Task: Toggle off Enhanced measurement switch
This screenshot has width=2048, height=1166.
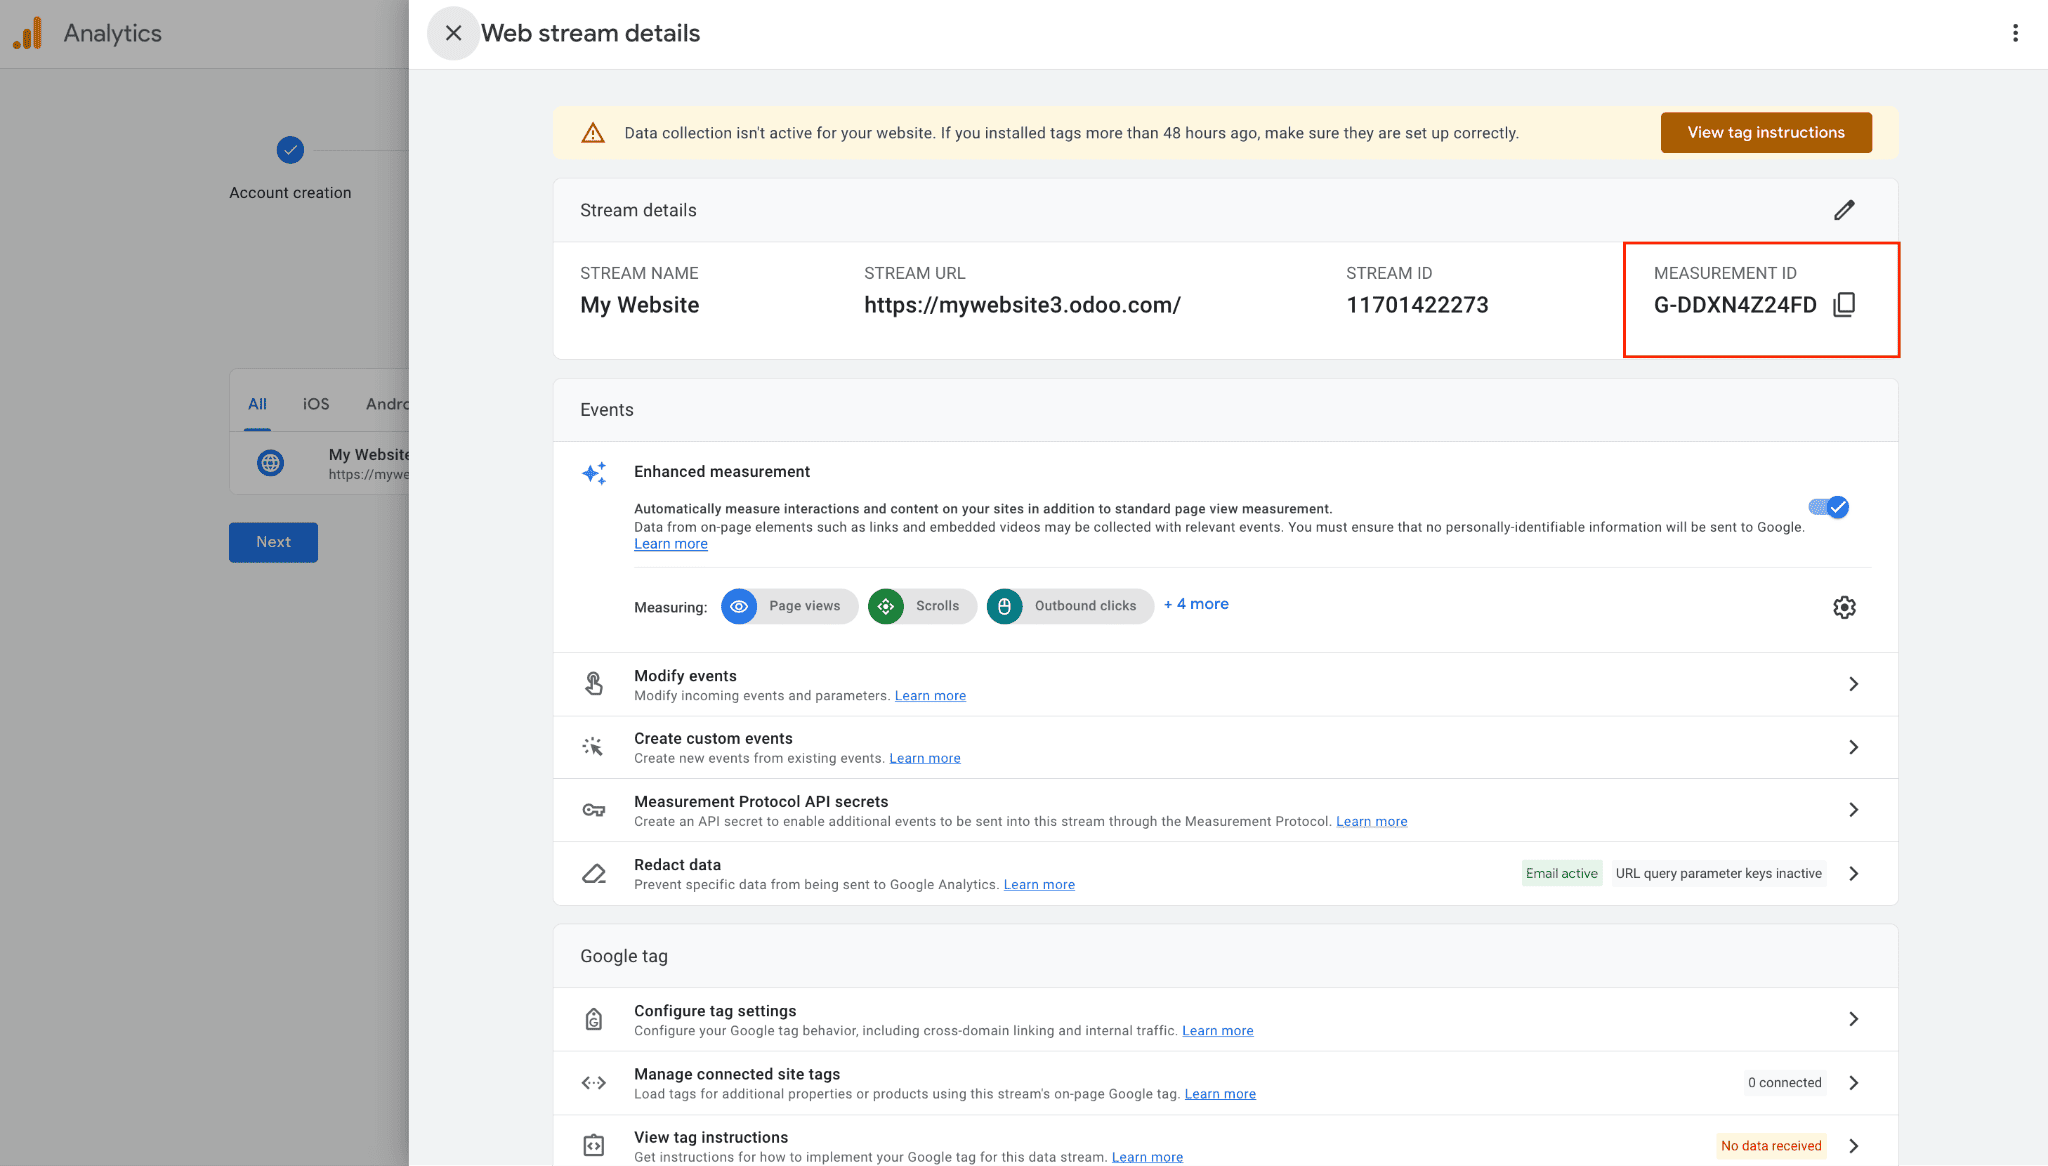Action: click(1829, 507)
